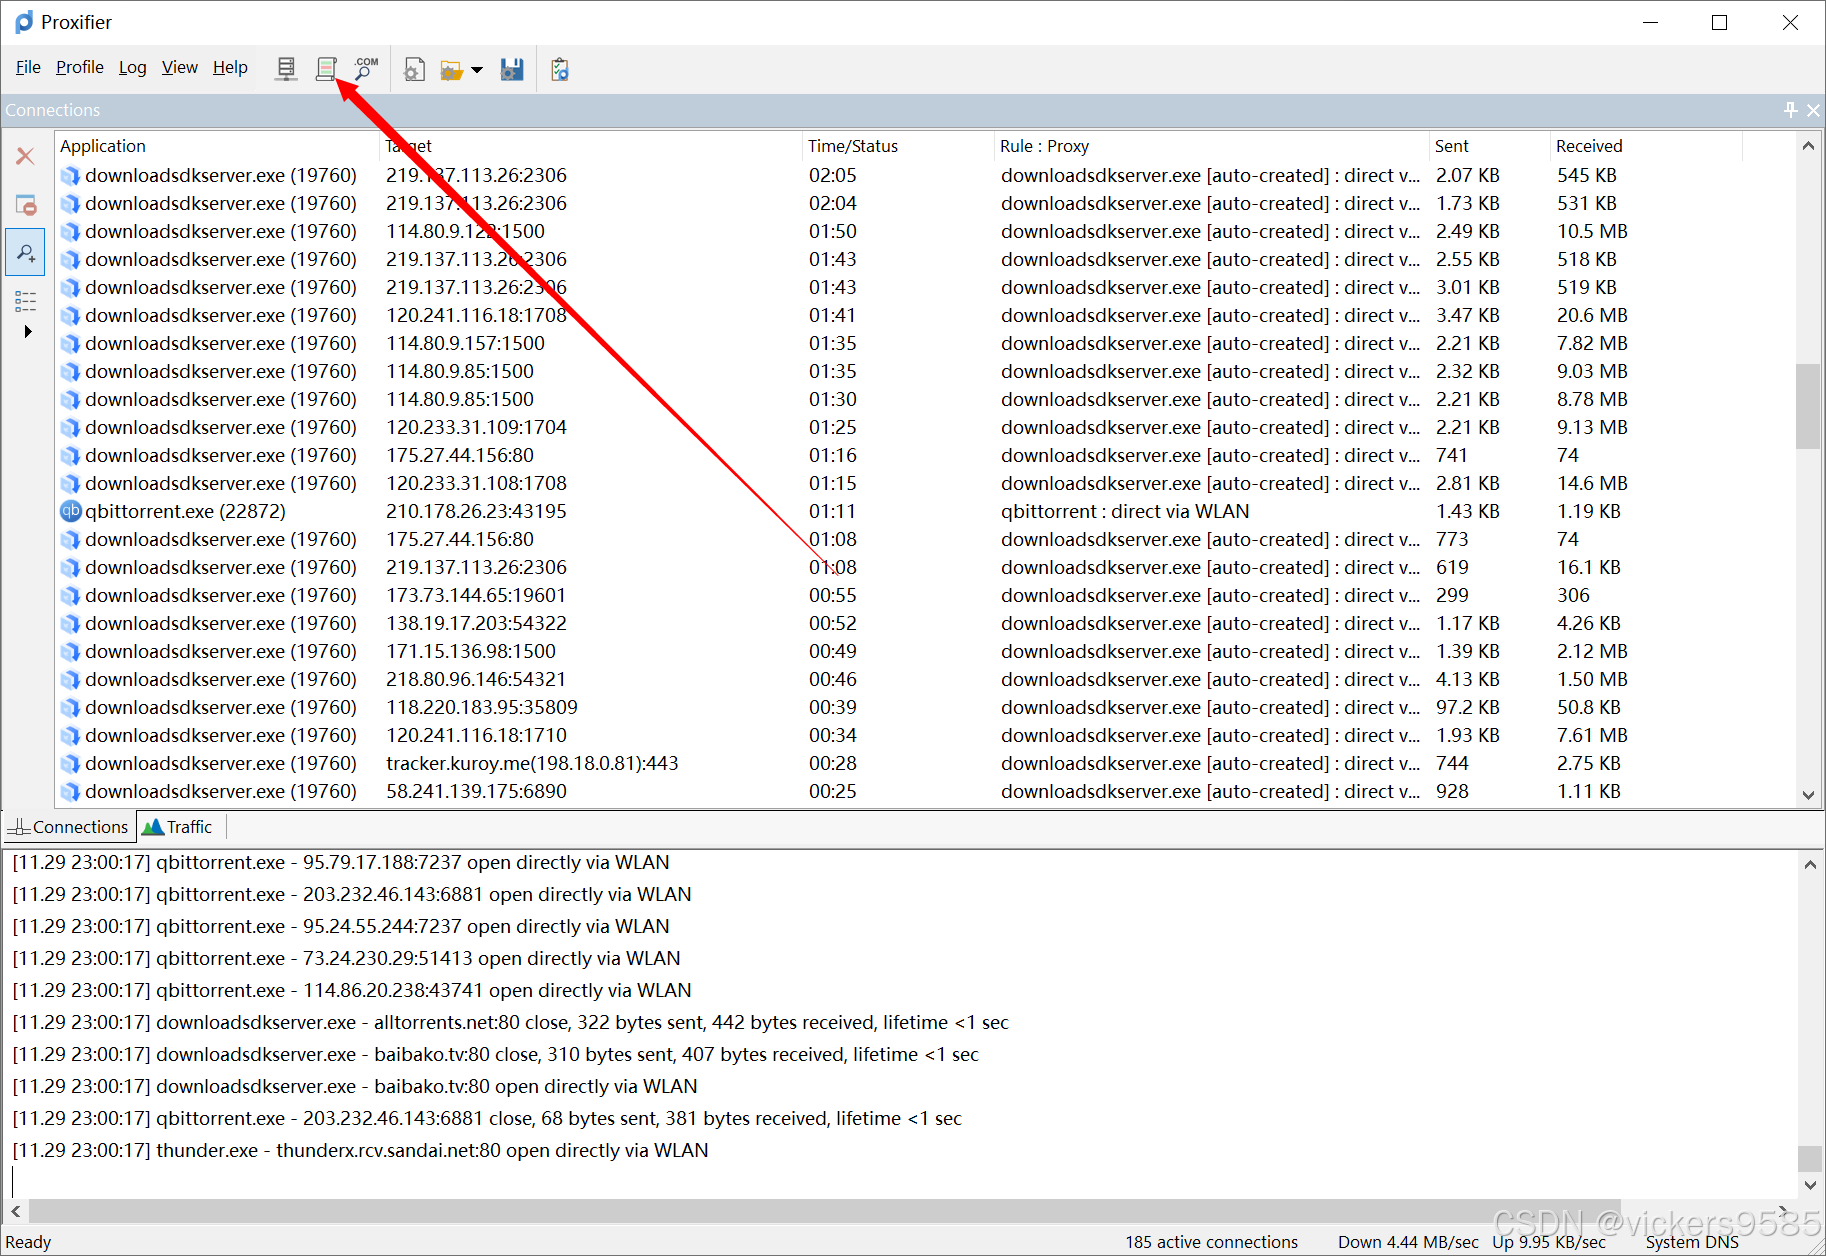
Task: Click '185 active connections' in status bar
Action: (x=1211, y=1242)
